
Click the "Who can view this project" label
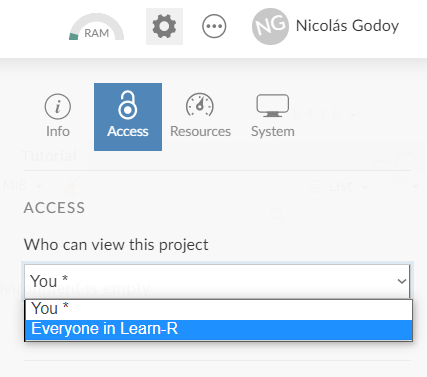point(116,245)
